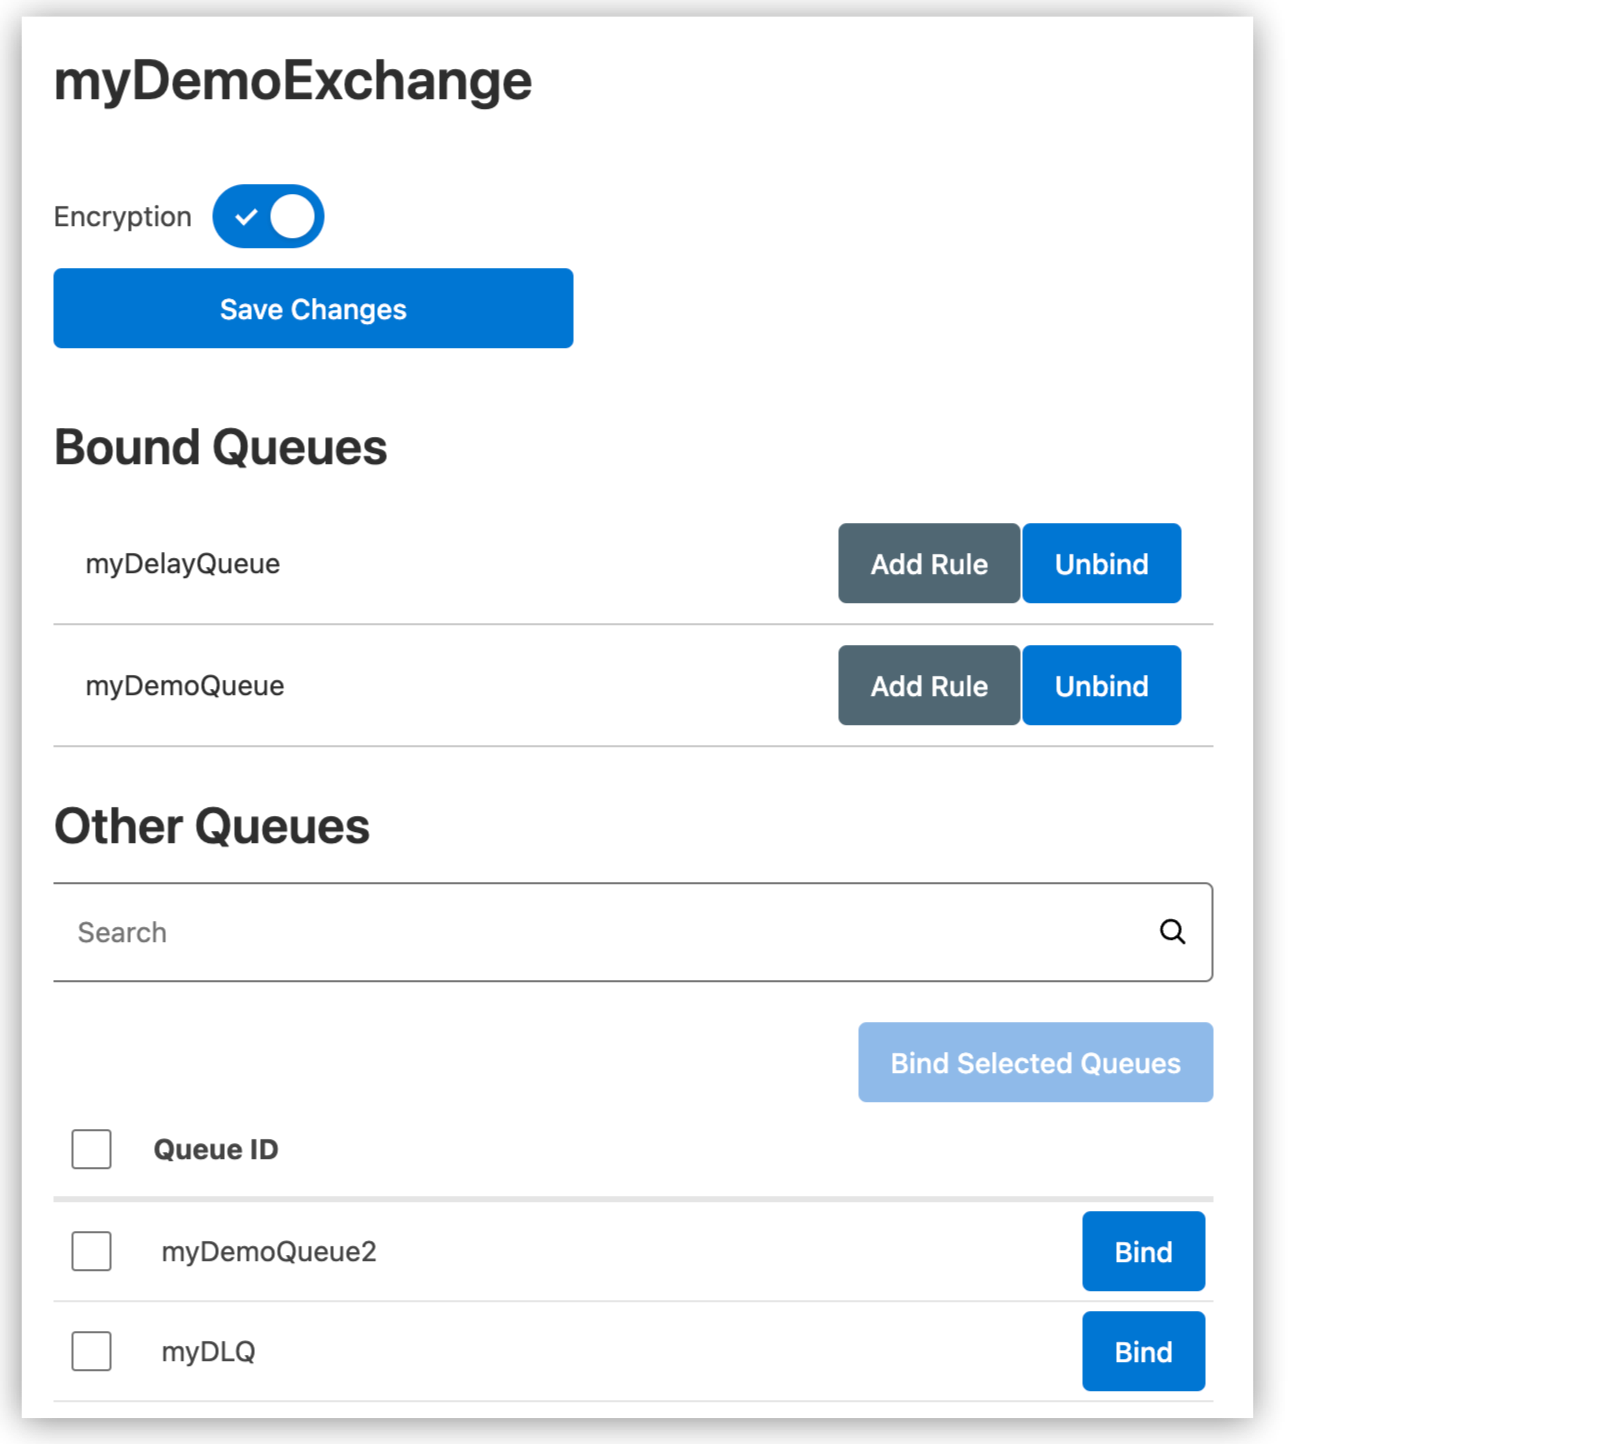The height and width of the screenshot is (1444, 1620).
Task: Unbind the myDelayQueue queue
Action: (x=1100, y=563)
